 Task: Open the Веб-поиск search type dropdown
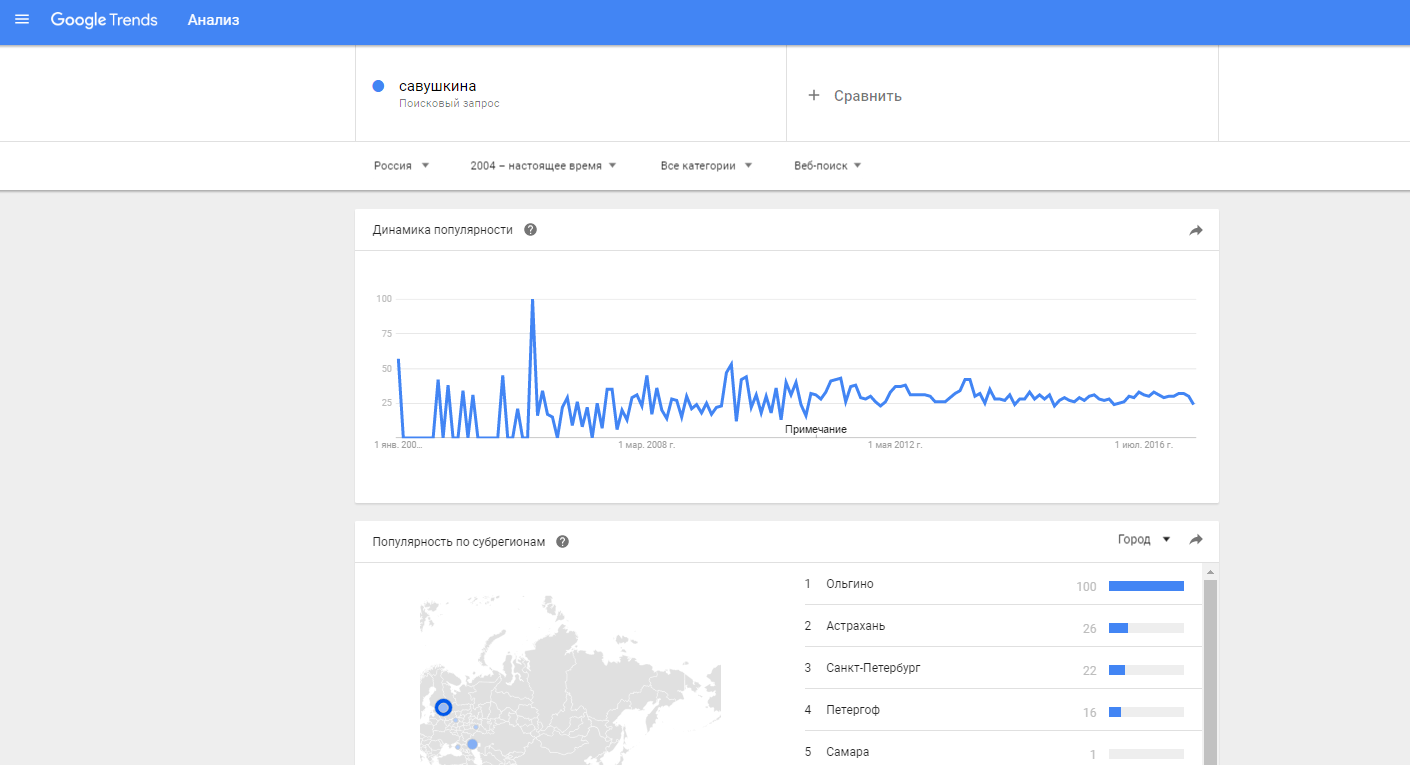(827, 166)
